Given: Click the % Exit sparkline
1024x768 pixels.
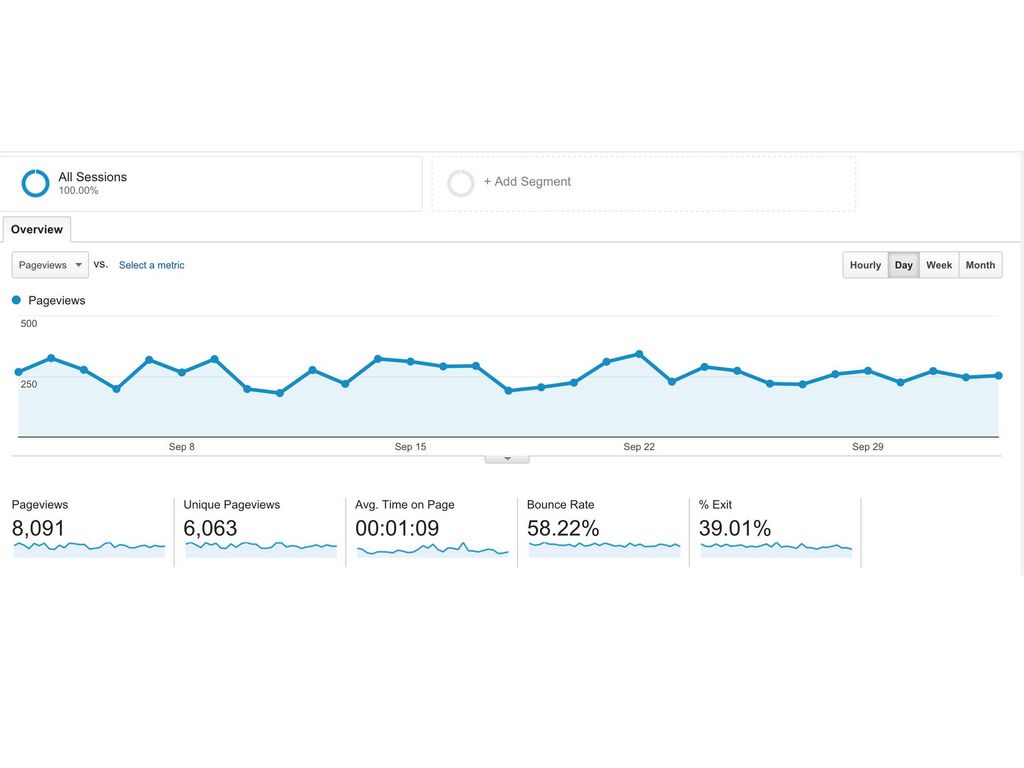Looking at the screenshot, I should point(776,547).
